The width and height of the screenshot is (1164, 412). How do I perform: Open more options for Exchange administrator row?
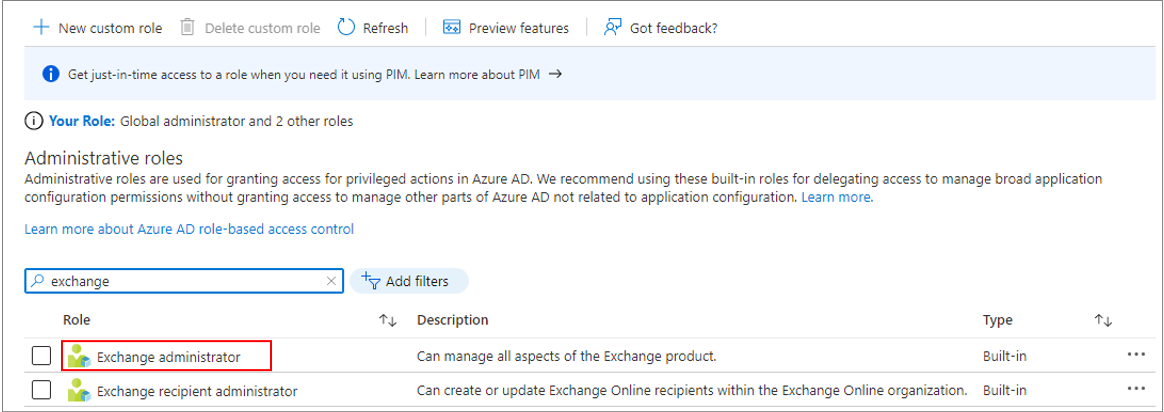tap(1136, 355)
